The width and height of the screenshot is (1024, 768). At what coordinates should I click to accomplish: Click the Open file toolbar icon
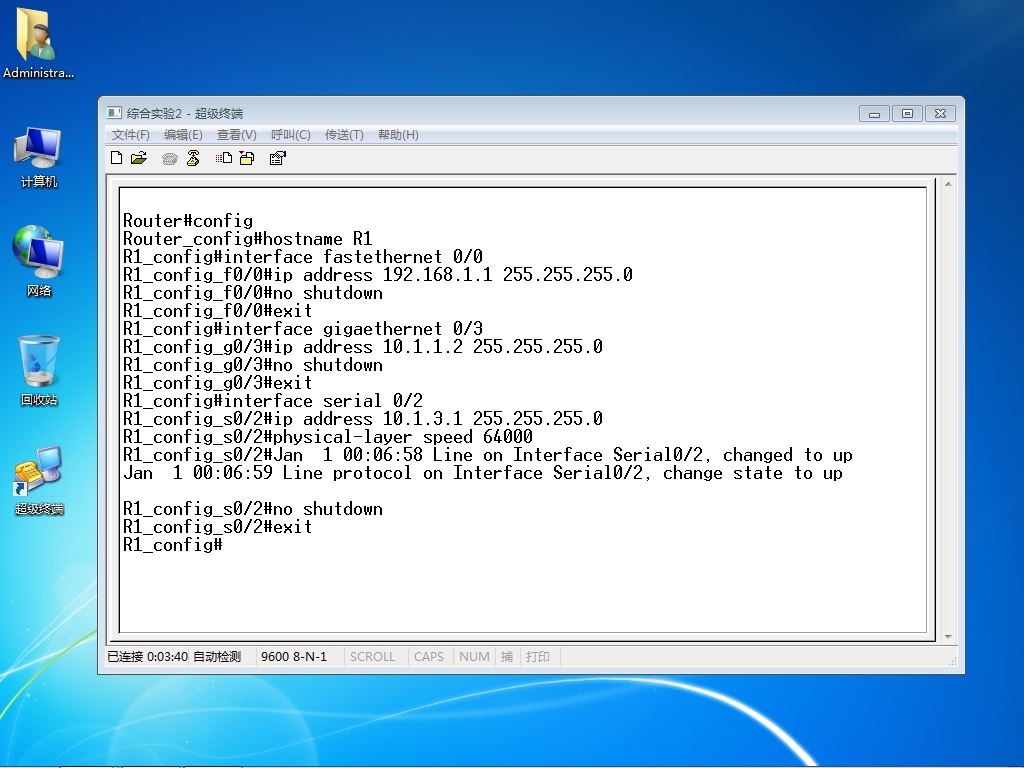coord(139,157)
